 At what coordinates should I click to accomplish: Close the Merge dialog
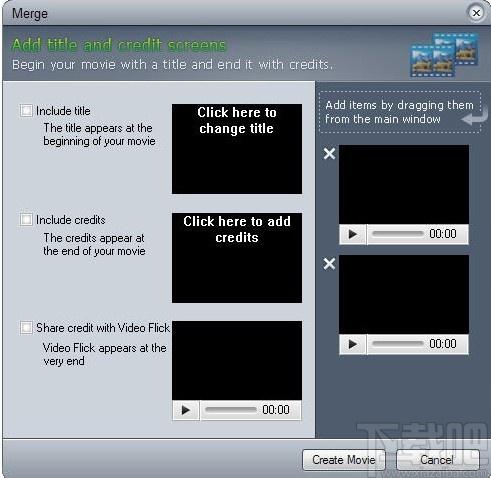click(476, 13)
